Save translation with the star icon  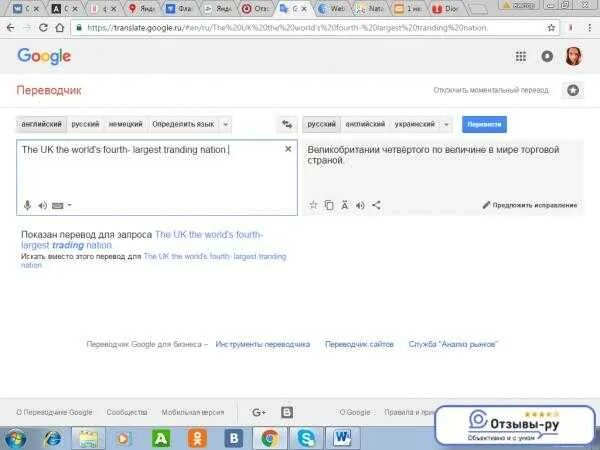(x=313, y=205)
